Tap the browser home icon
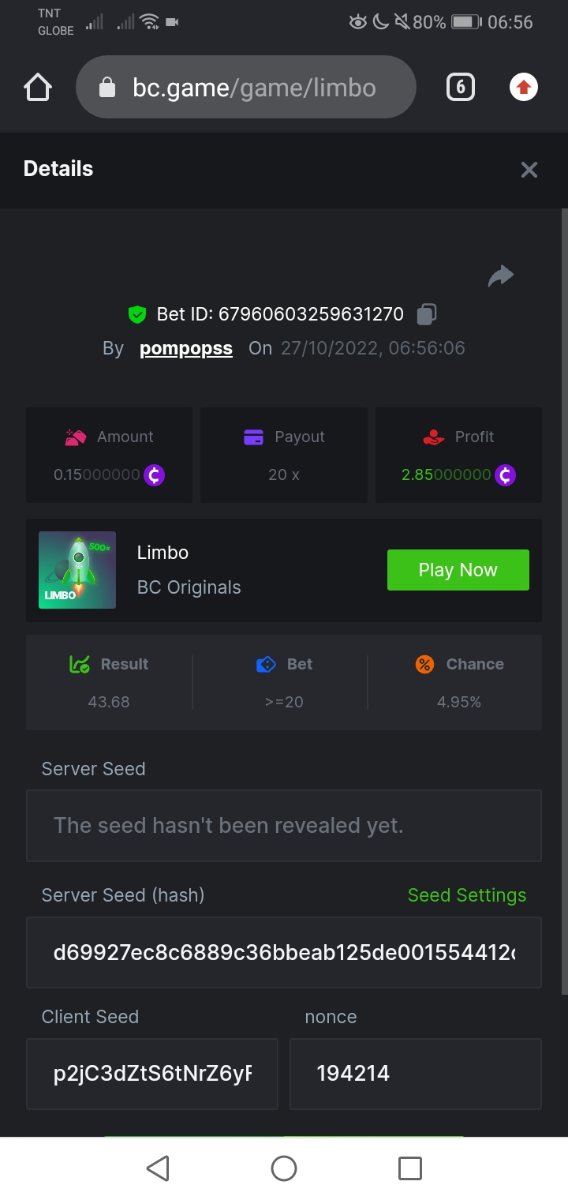Image resolution: width=568 pixels, height=1200 pixels. pyautogui.click(x=37, y=88)
